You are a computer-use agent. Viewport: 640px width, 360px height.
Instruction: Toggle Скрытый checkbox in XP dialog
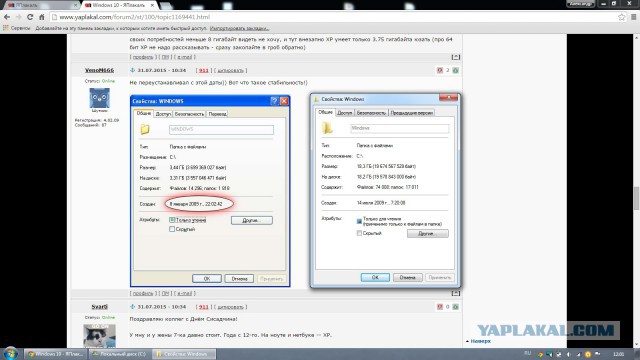[172, 229]
